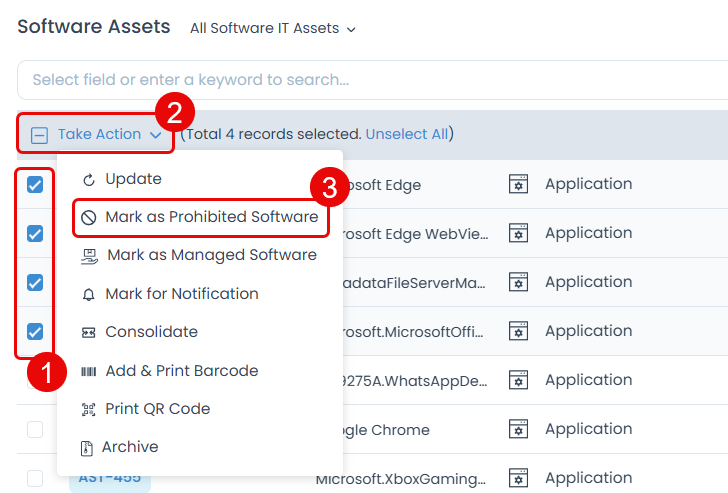This screenshot has height=493, width=728.
Task: Click the Update refresh icon in menu
Action: pos(88,180)
